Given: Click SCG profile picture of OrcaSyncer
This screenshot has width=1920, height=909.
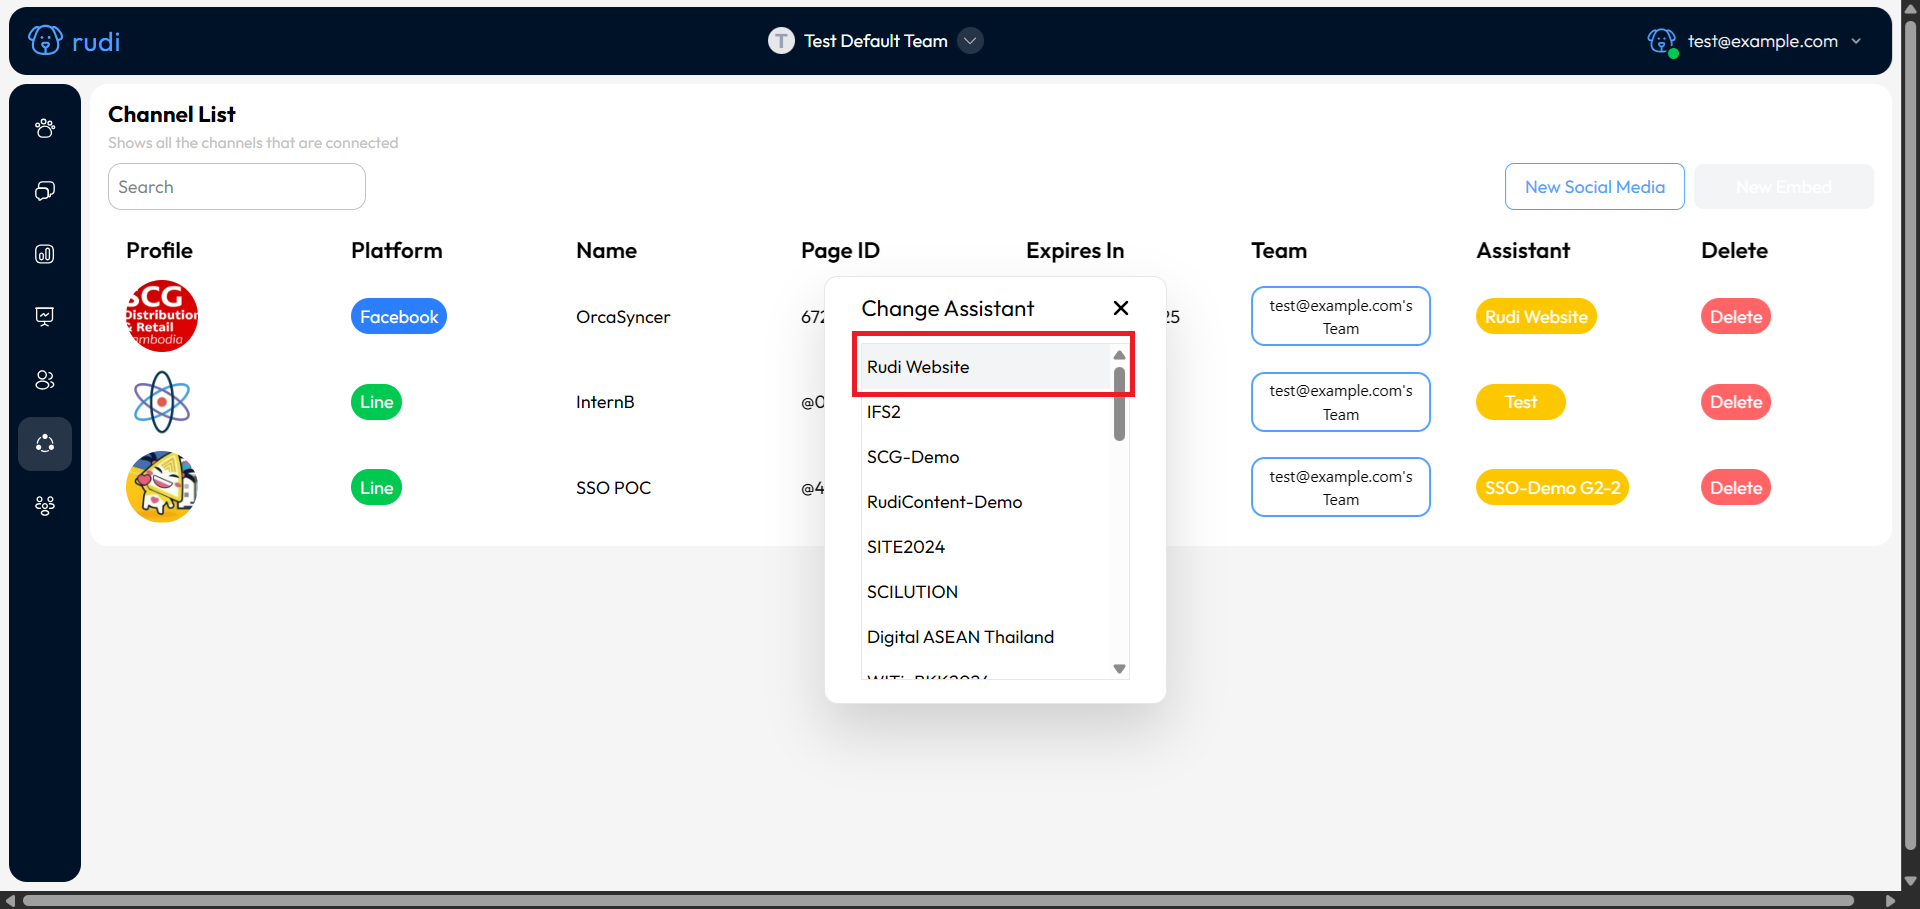Looking at the screenshot, I should pyautogui.click(x=162, y=316).
